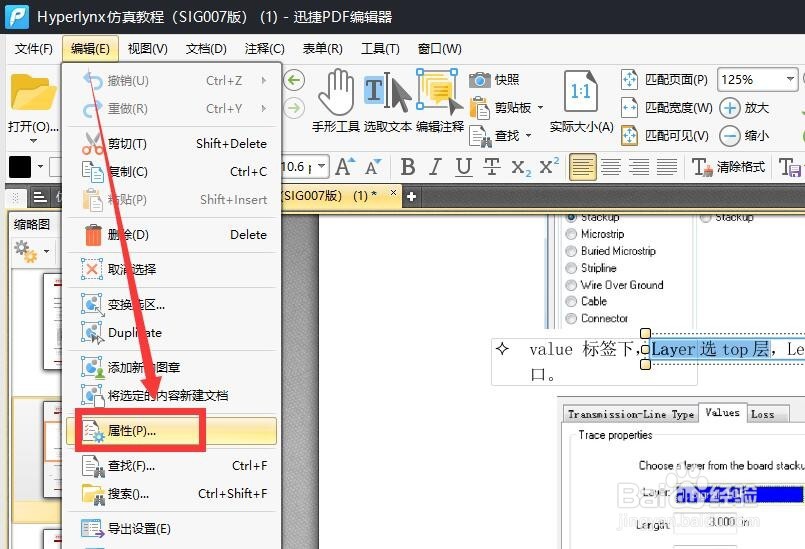The height and width of the screenshot is (549, 805).
Task: Click the Microstrip radio button
Action: [x=571, y=234]
